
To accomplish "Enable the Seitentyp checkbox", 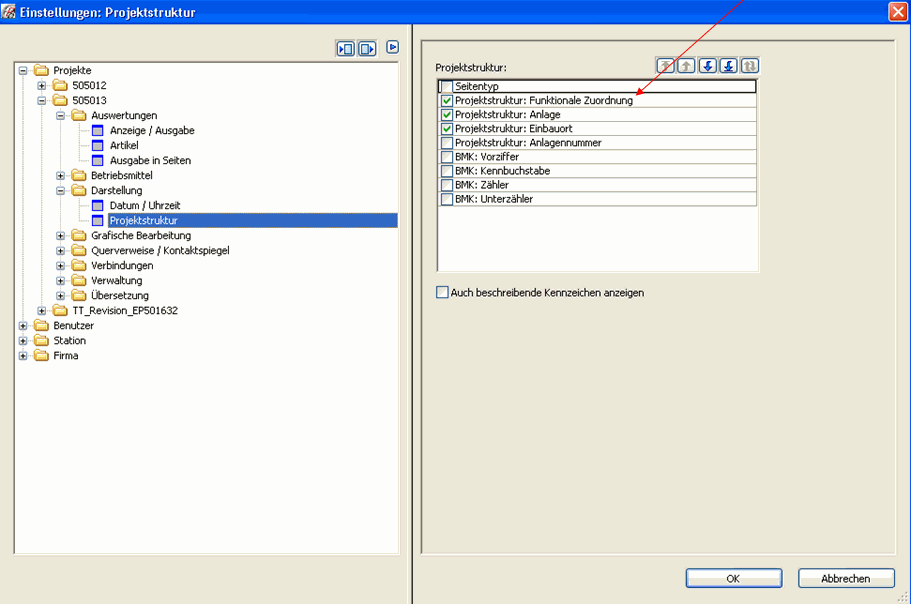I will click(447, 87).
